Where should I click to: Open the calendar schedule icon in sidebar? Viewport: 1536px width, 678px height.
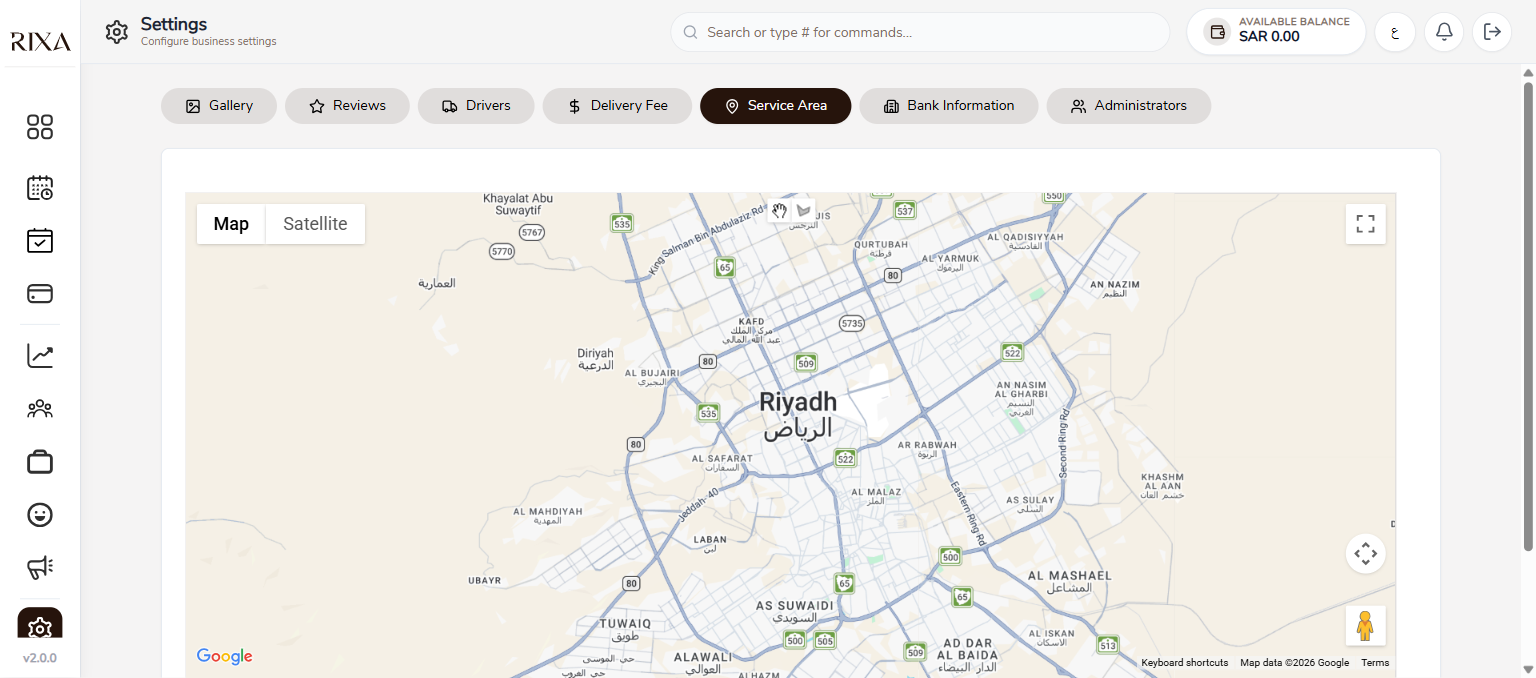[x=40, y=187]
